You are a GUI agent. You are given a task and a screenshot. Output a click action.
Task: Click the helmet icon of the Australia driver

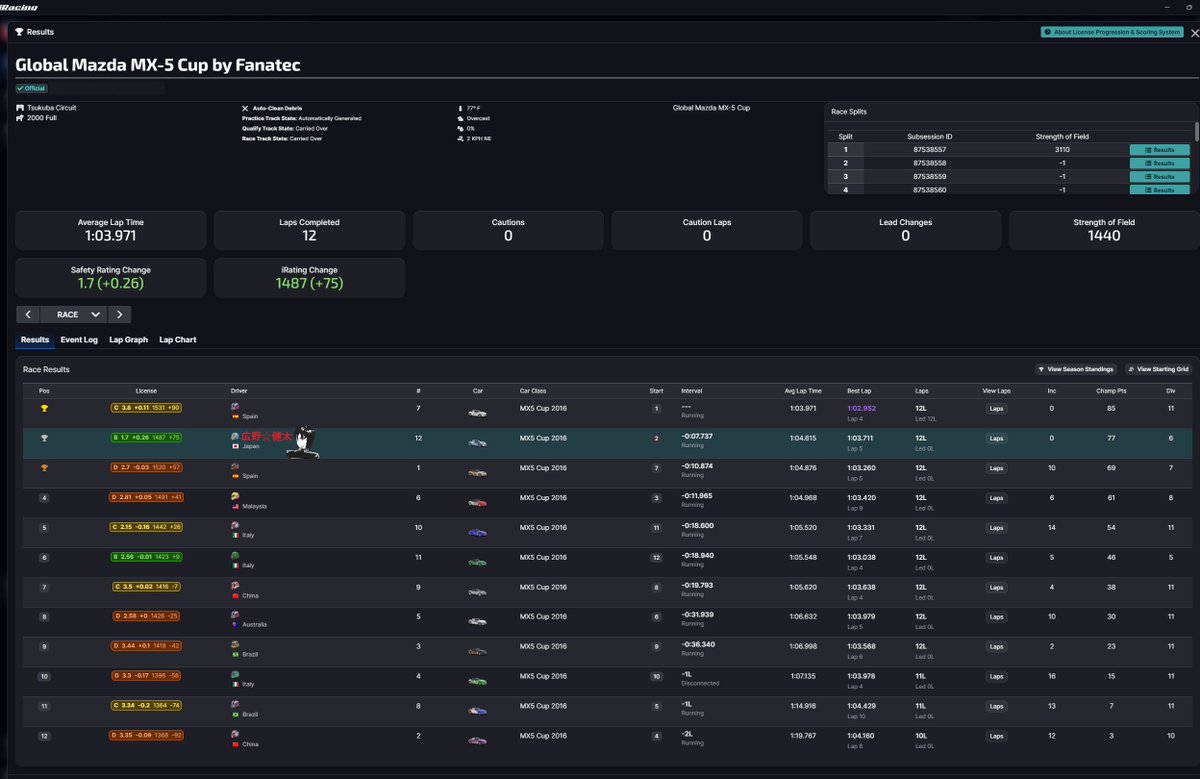point(235,614)
